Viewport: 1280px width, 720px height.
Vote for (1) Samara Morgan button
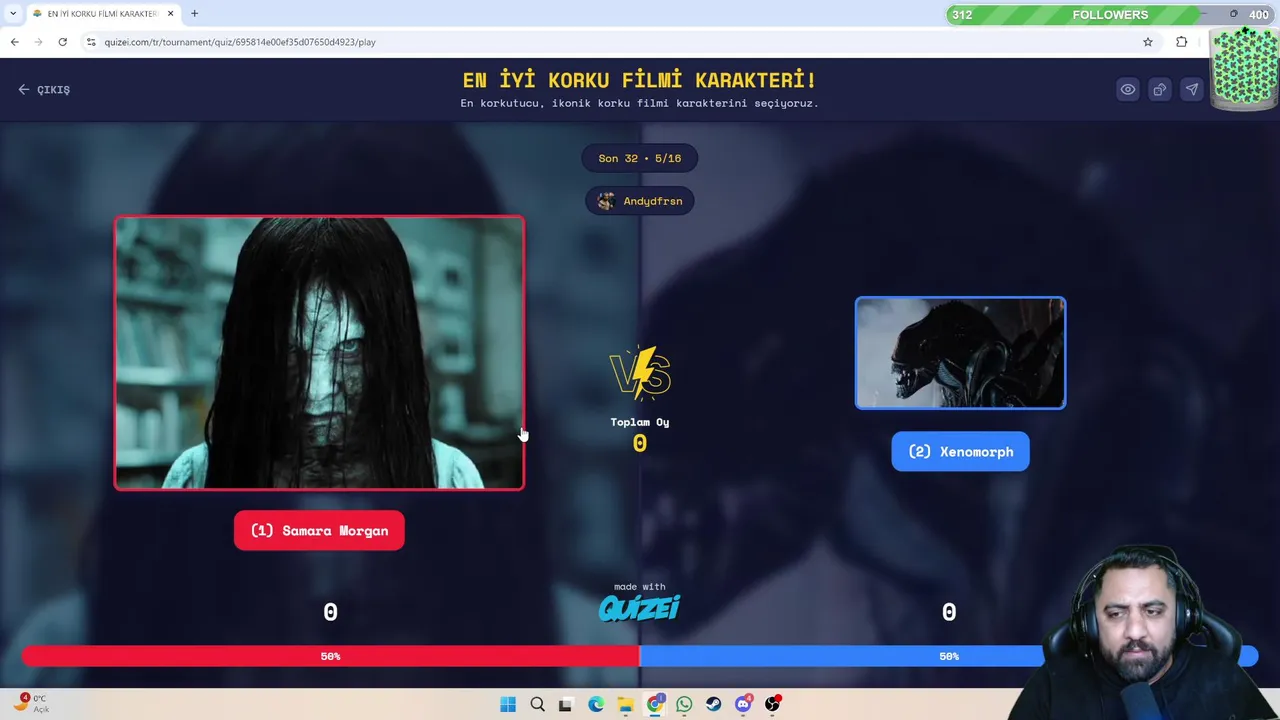click(319, 531)
